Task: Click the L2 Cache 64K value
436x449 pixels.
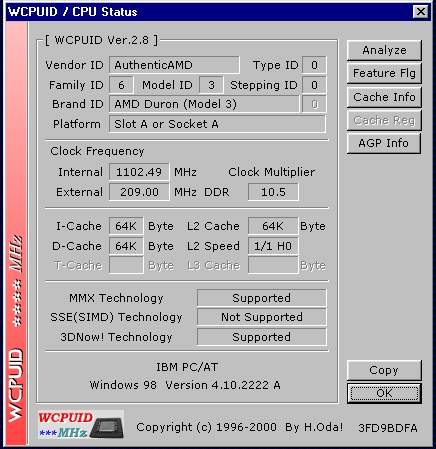Action: [273, 226]
